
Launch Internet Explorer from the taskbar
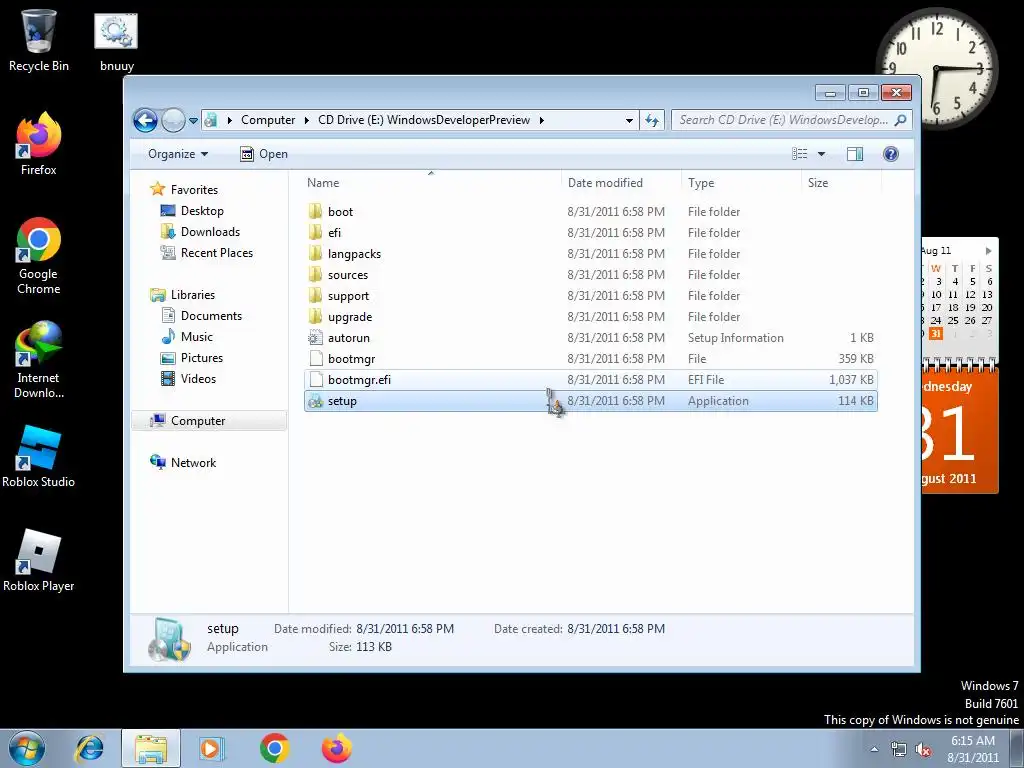pos(89,748)
